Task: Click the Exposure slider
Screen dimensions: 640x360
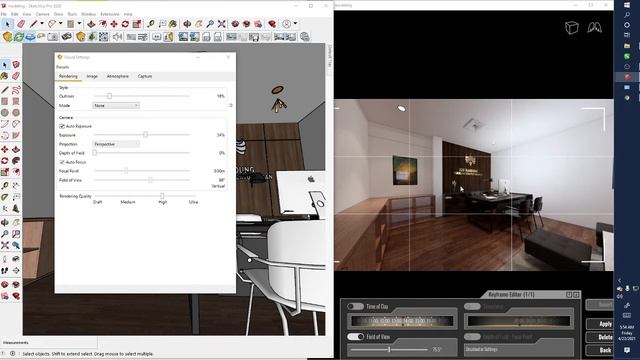Action: pyautogui.click(x=142, y=134)
